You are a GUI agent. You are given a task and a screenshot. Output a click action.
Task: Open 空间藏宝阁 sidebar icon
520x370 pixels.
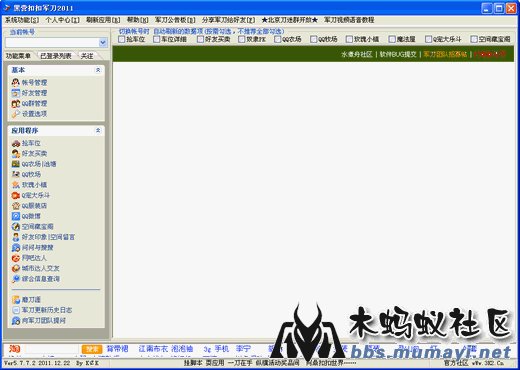coord(16,227)
